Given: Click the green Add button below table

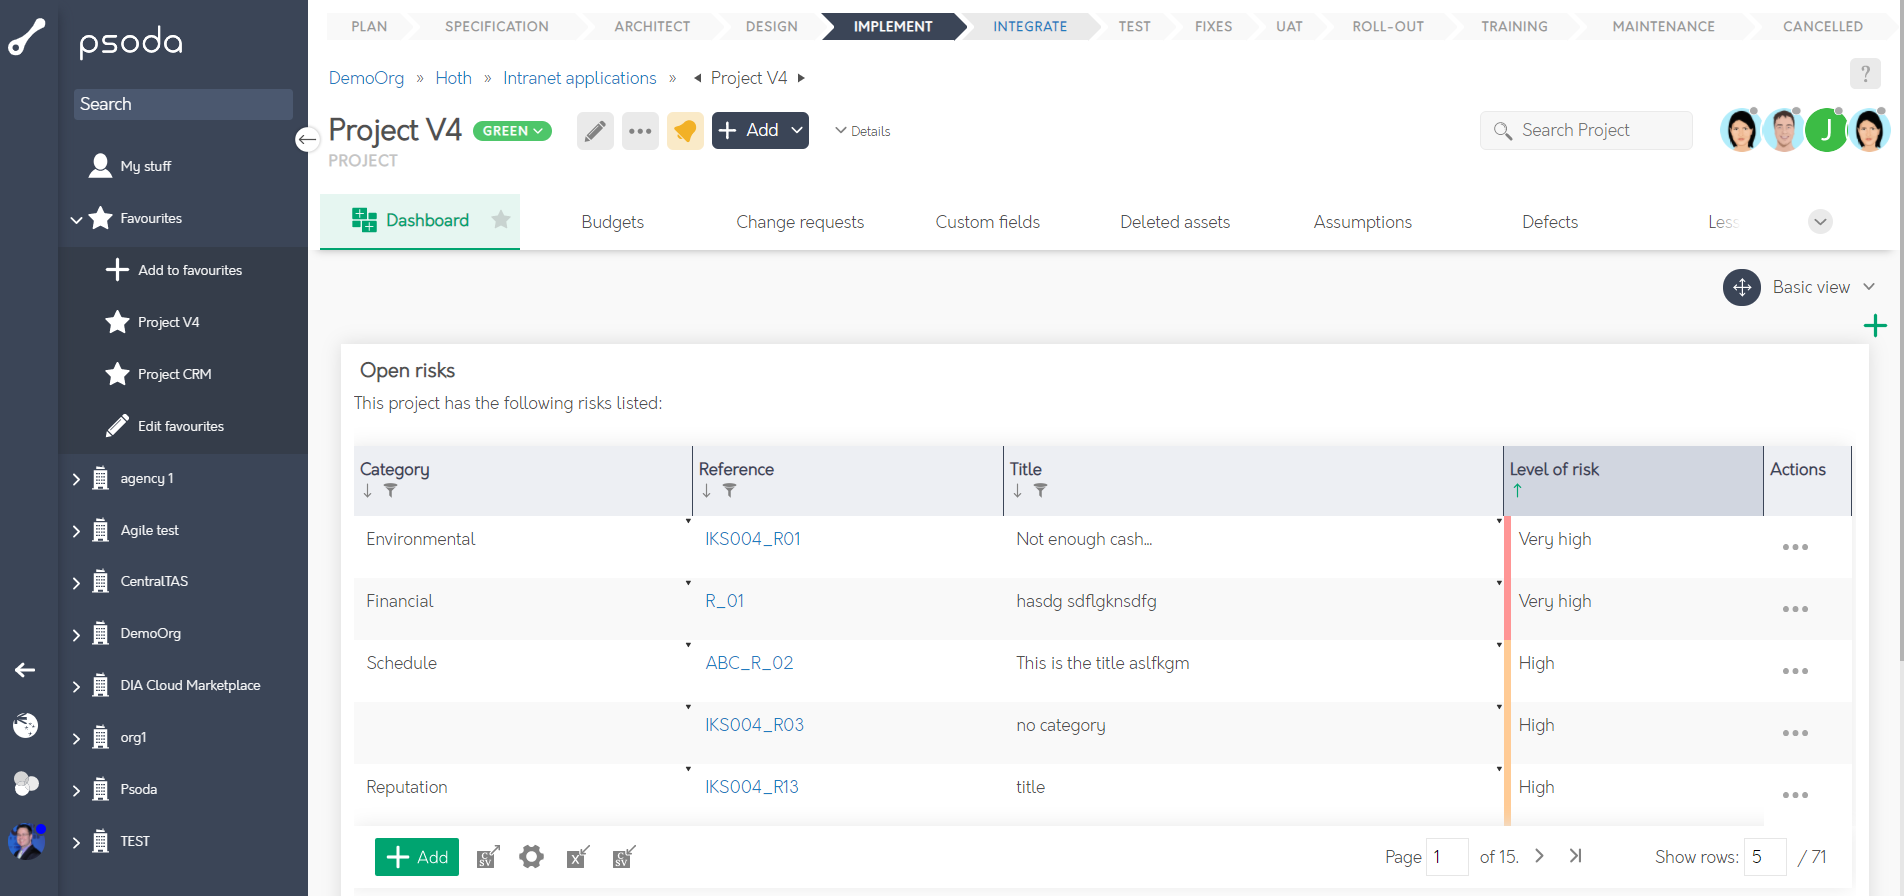Looking at the screenshot, I should [417, 857].
